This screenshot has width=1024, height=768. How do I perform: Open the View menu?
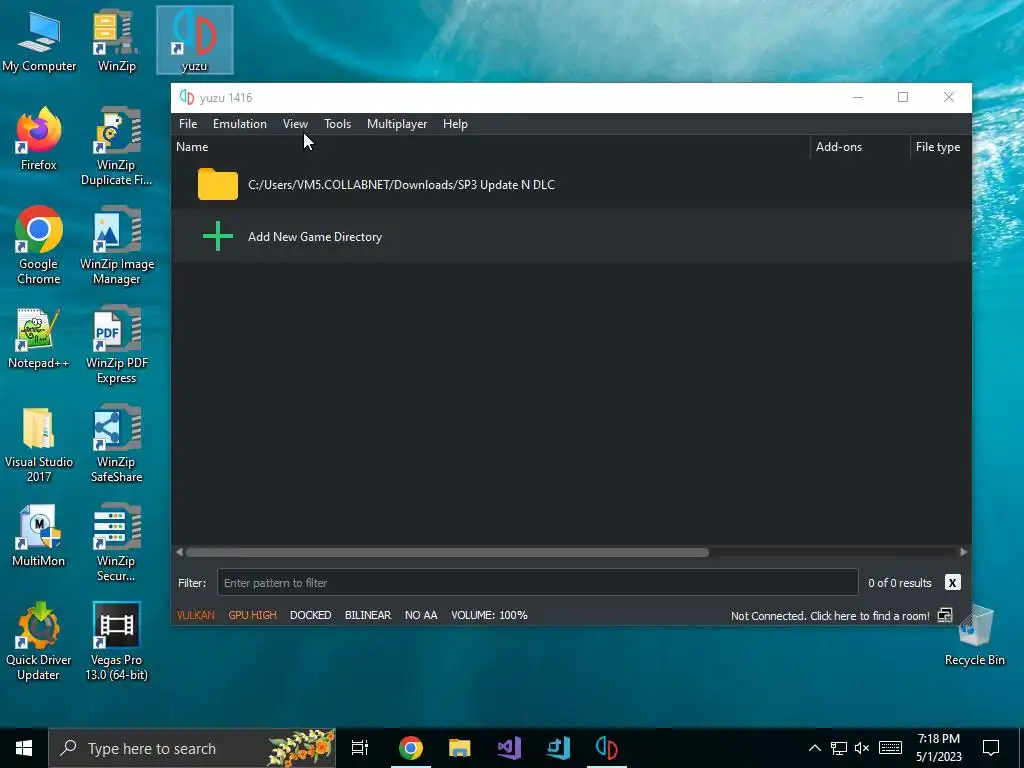click(295, 123)
